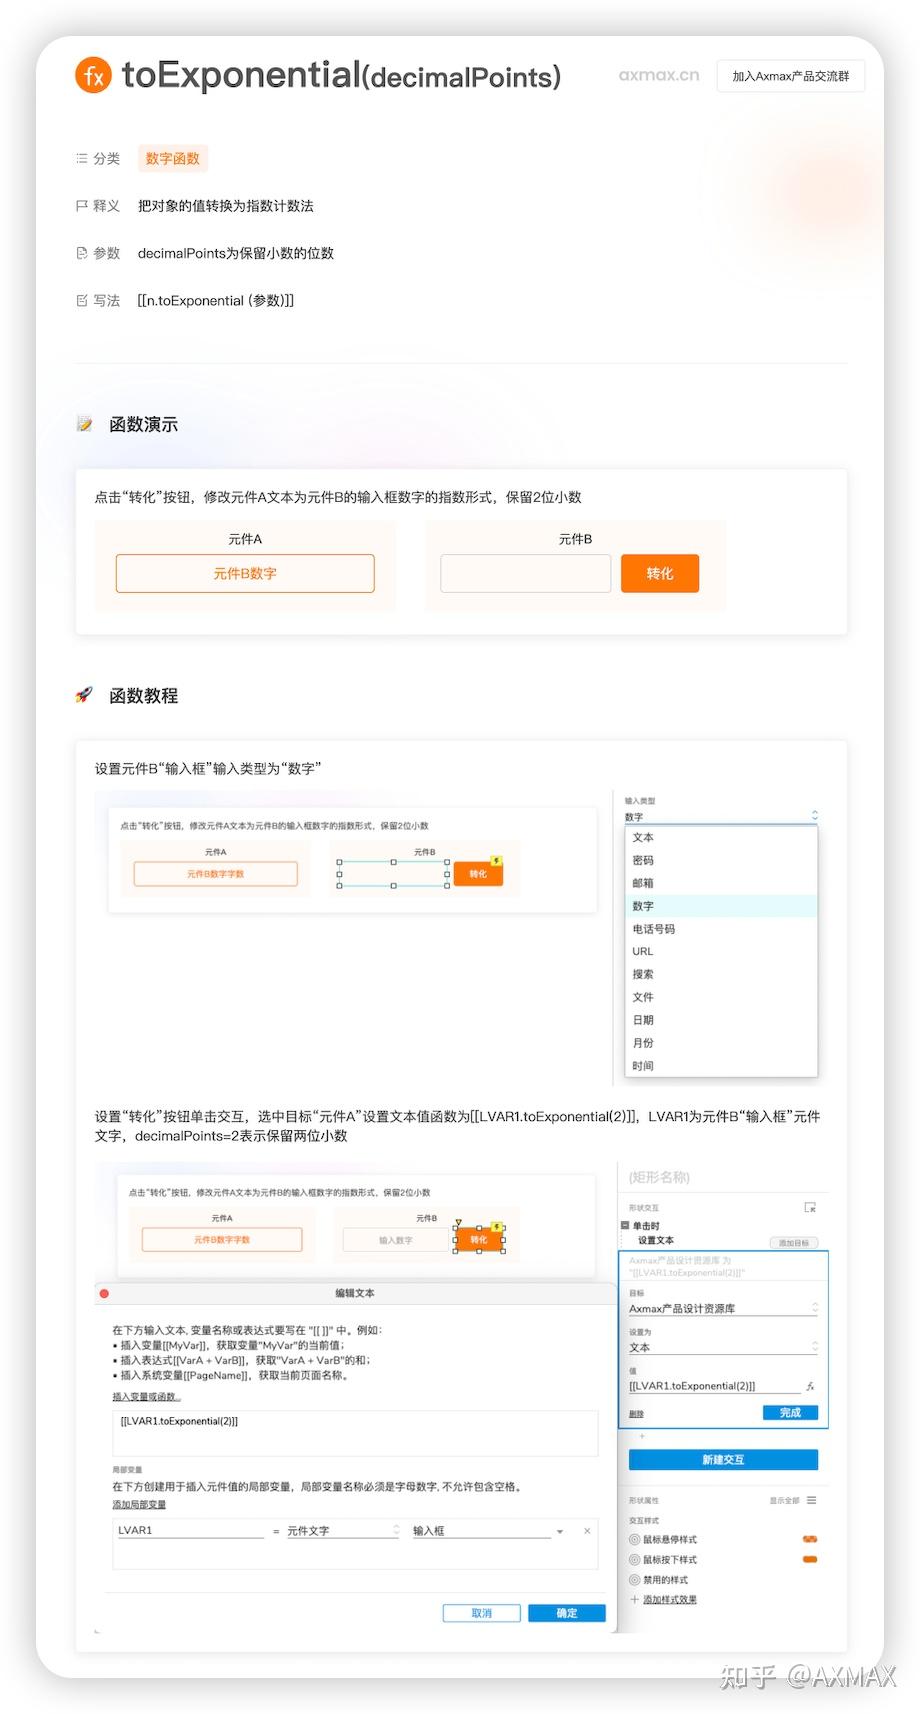Click the 确定 button
Image resolution: width=920 pixels, height=1714 pixels.
tap(567, 1613)
